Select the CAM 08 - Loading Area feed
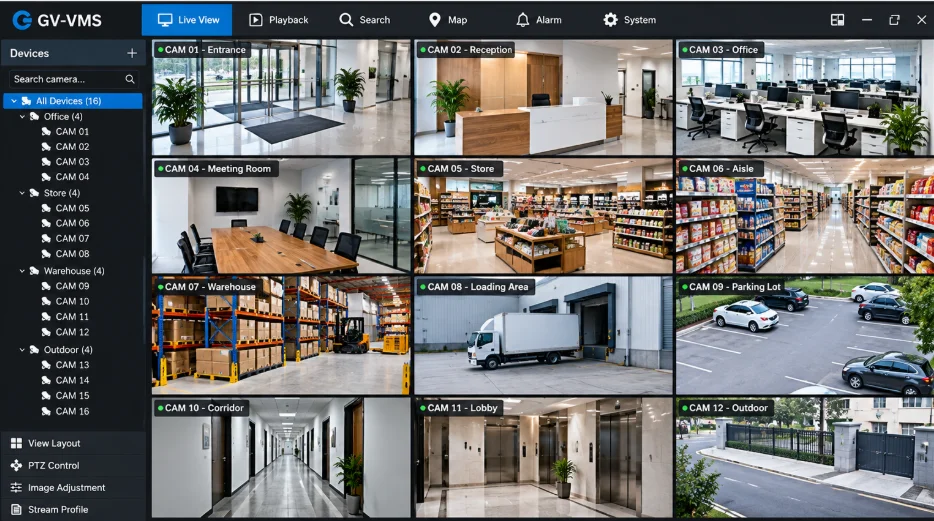The image size is (934, 521). (x=543, y=335)
